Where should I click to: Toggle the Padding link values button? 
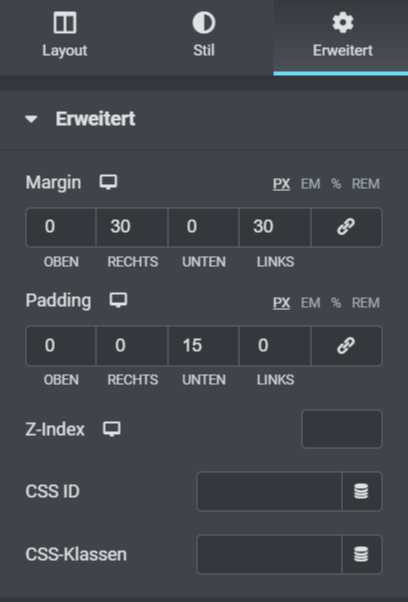(346, 346)
